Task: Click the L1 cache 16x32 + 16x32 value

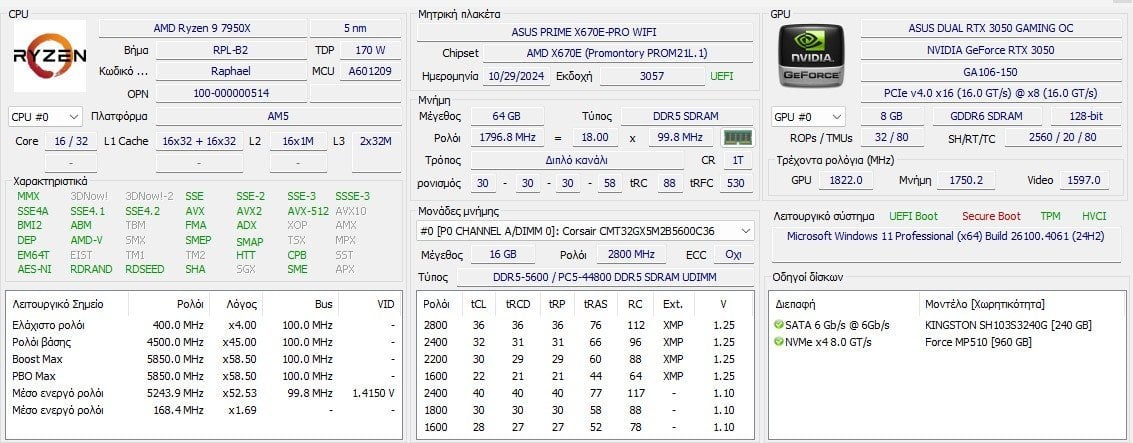Action: coord(199,142)
